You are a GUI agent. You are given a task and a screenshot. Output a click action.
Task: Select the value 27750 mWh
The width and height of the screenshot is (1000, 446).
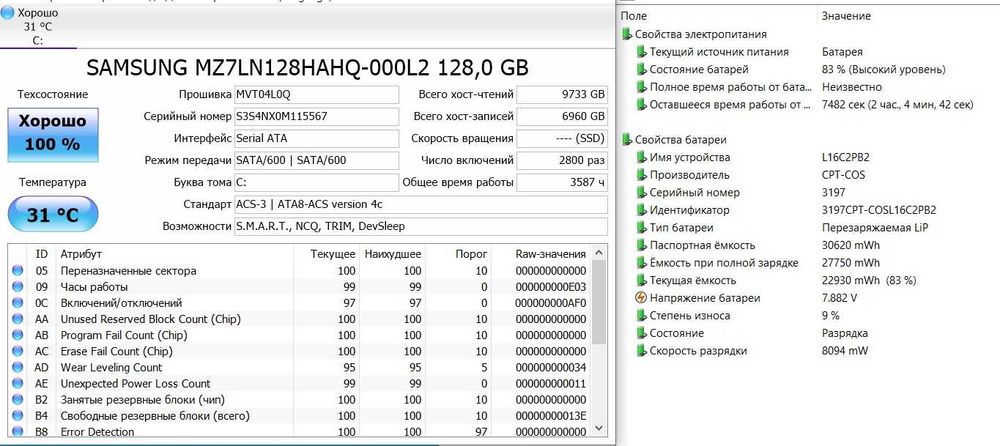point(851,263)
